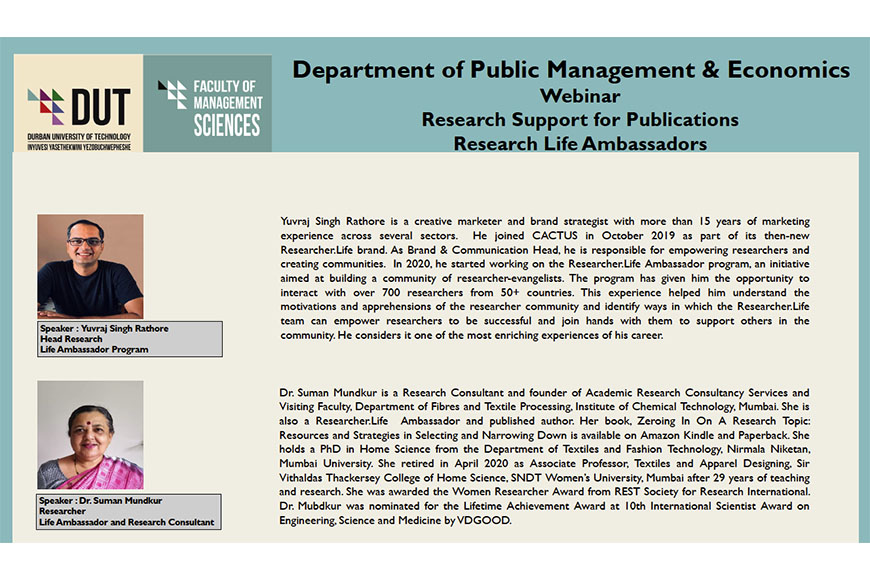
Task: Click "INYUVESI YASETHEKWINI YEZOBUCHWEPHESHE" under the DUT logo
Action: click(x=79, y=147)
